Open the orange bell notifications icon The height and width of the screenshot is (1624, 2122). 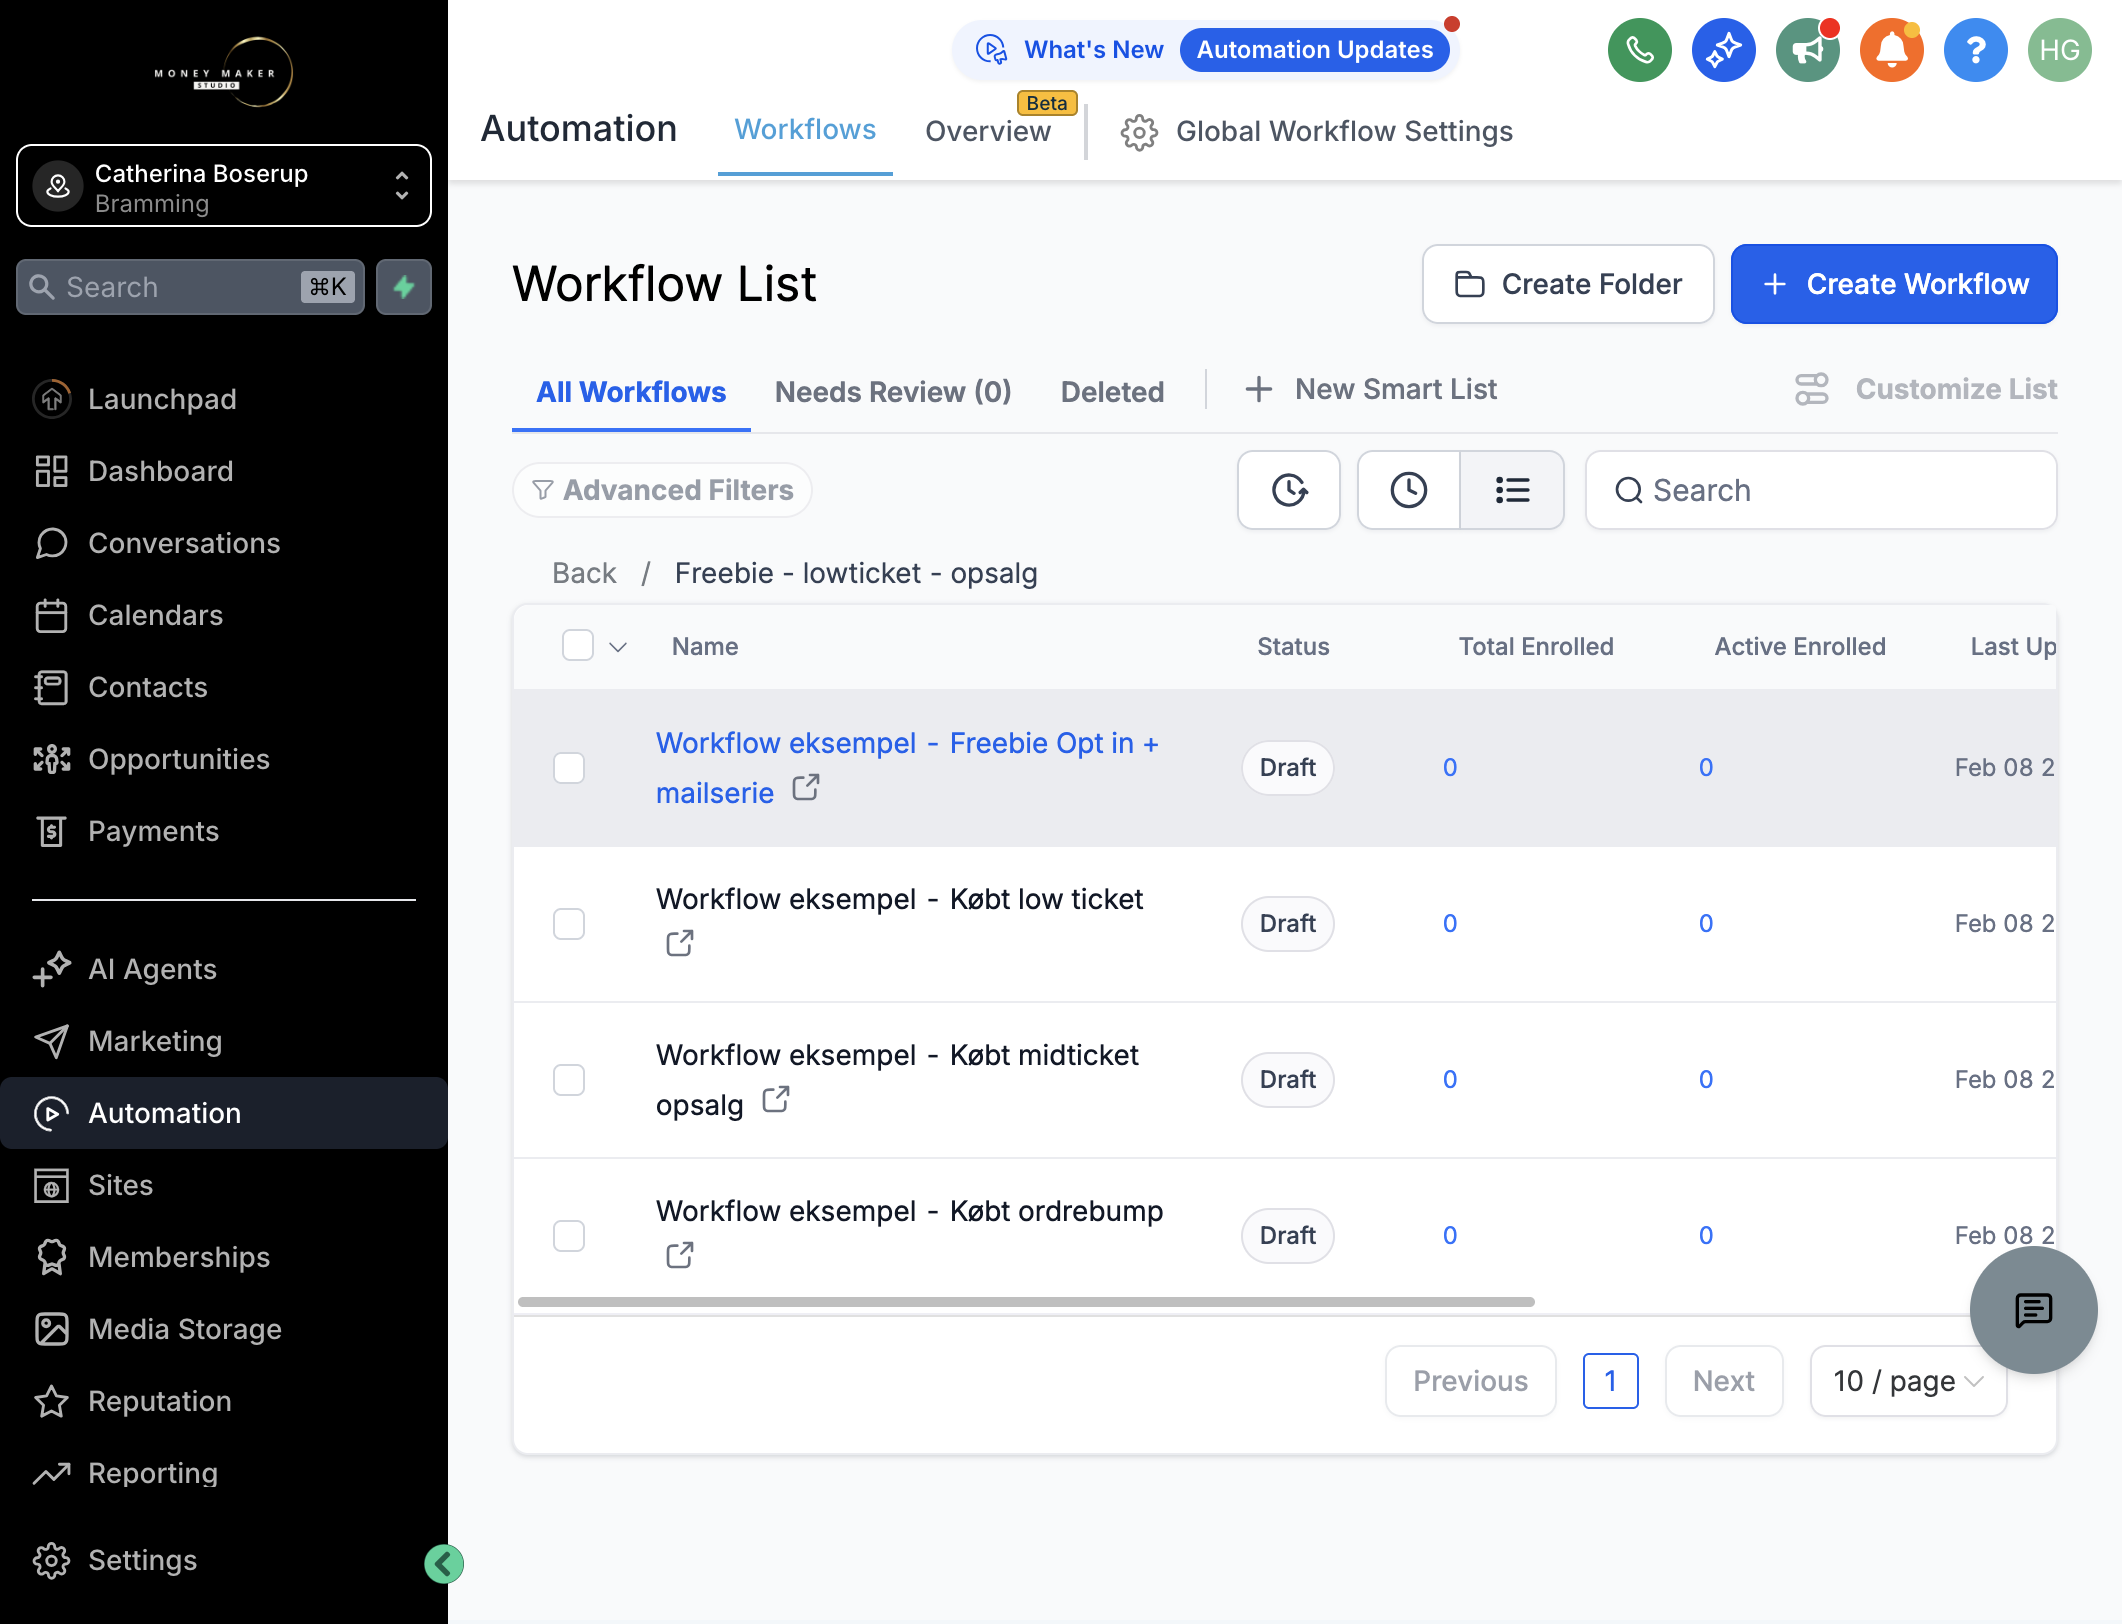coord(1891,50)
